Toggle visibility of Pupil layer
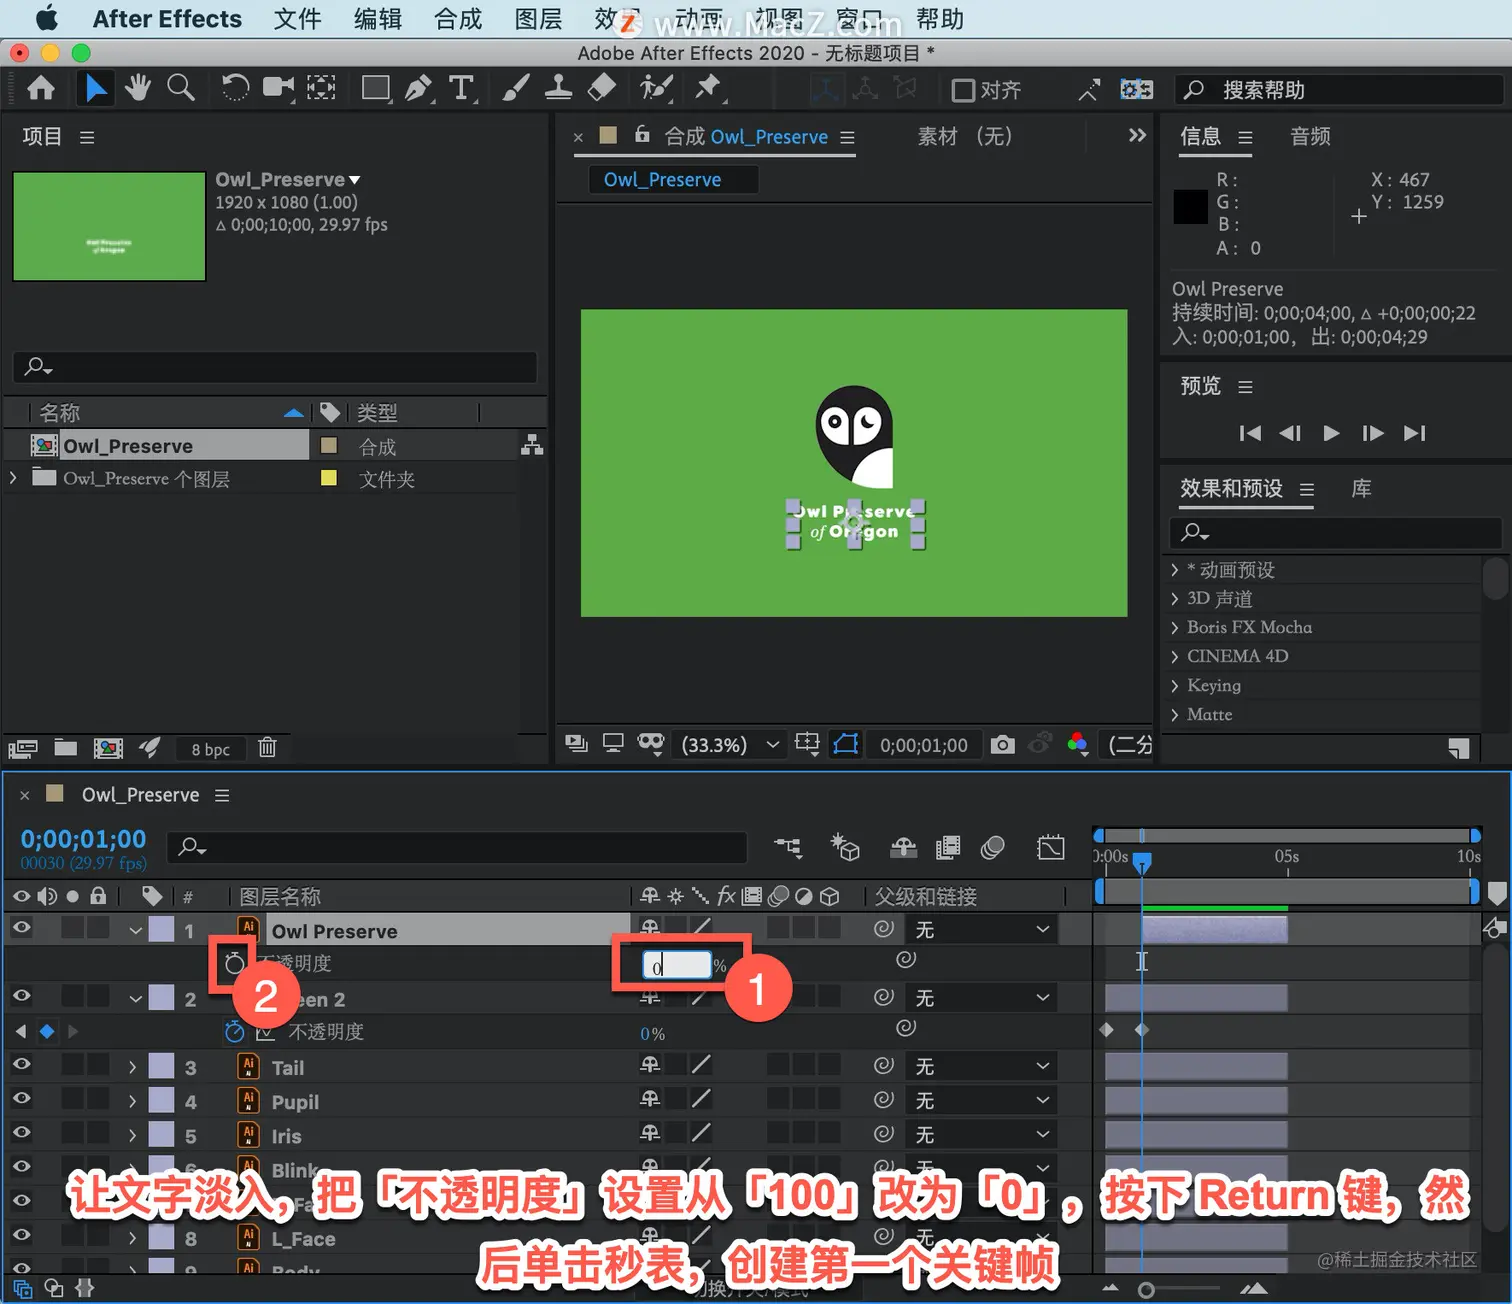 point(21,1100)
